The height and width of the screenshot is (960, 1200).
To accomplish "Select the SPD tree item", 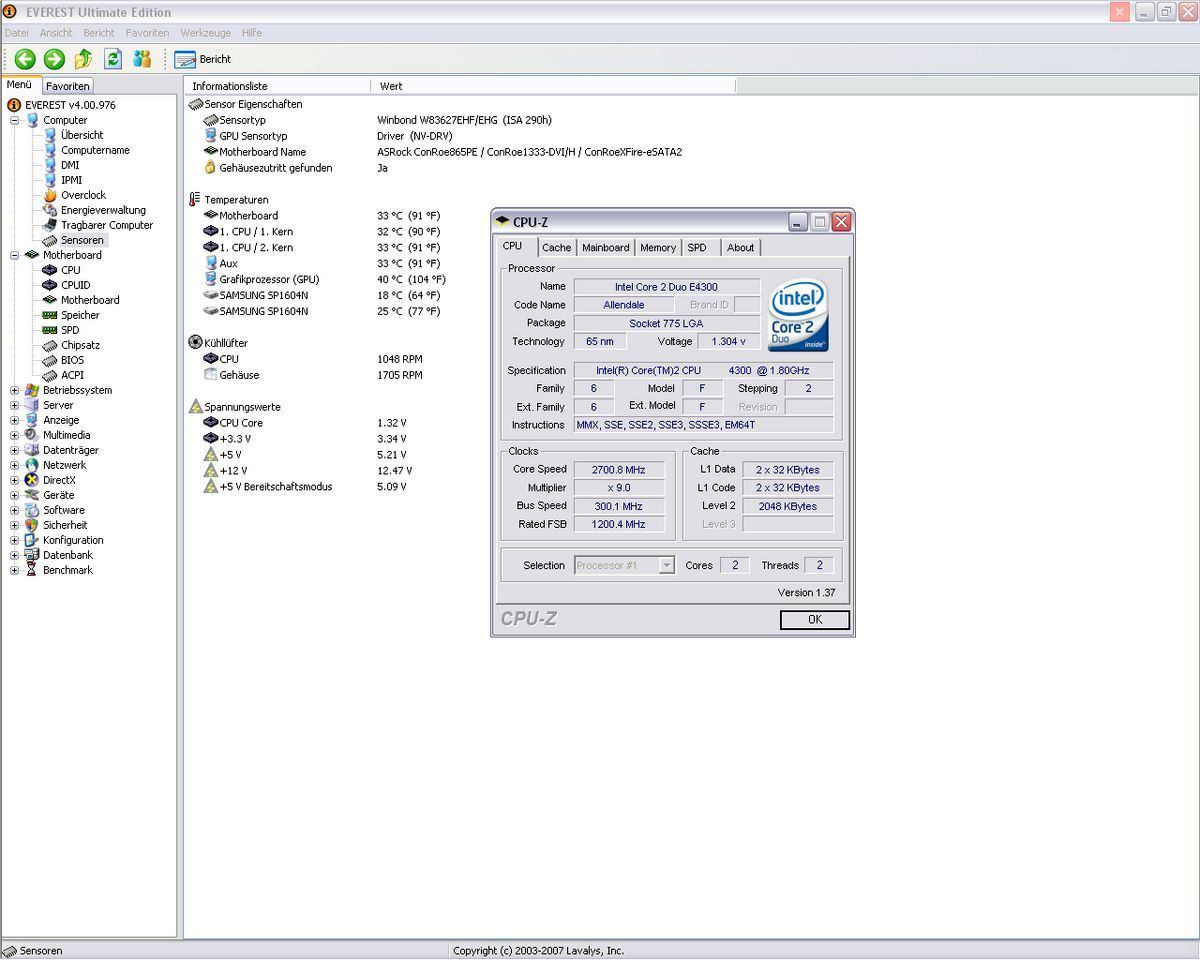I will [x=70, y=330].
